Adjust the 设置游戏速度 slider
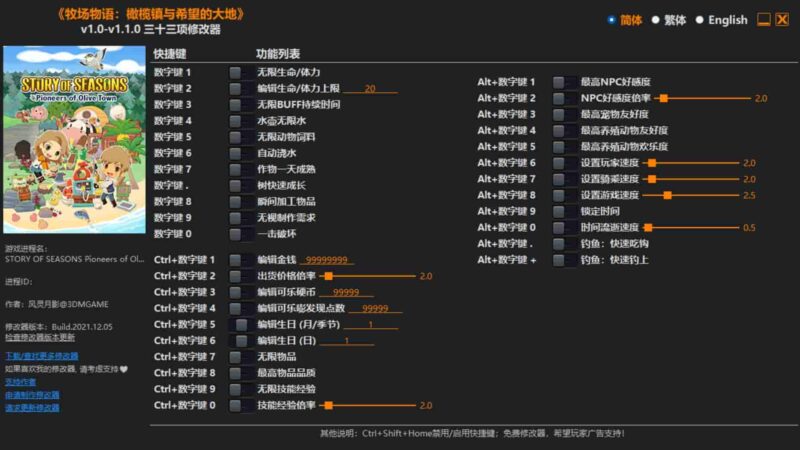800x450 pixels. point(691,195)
